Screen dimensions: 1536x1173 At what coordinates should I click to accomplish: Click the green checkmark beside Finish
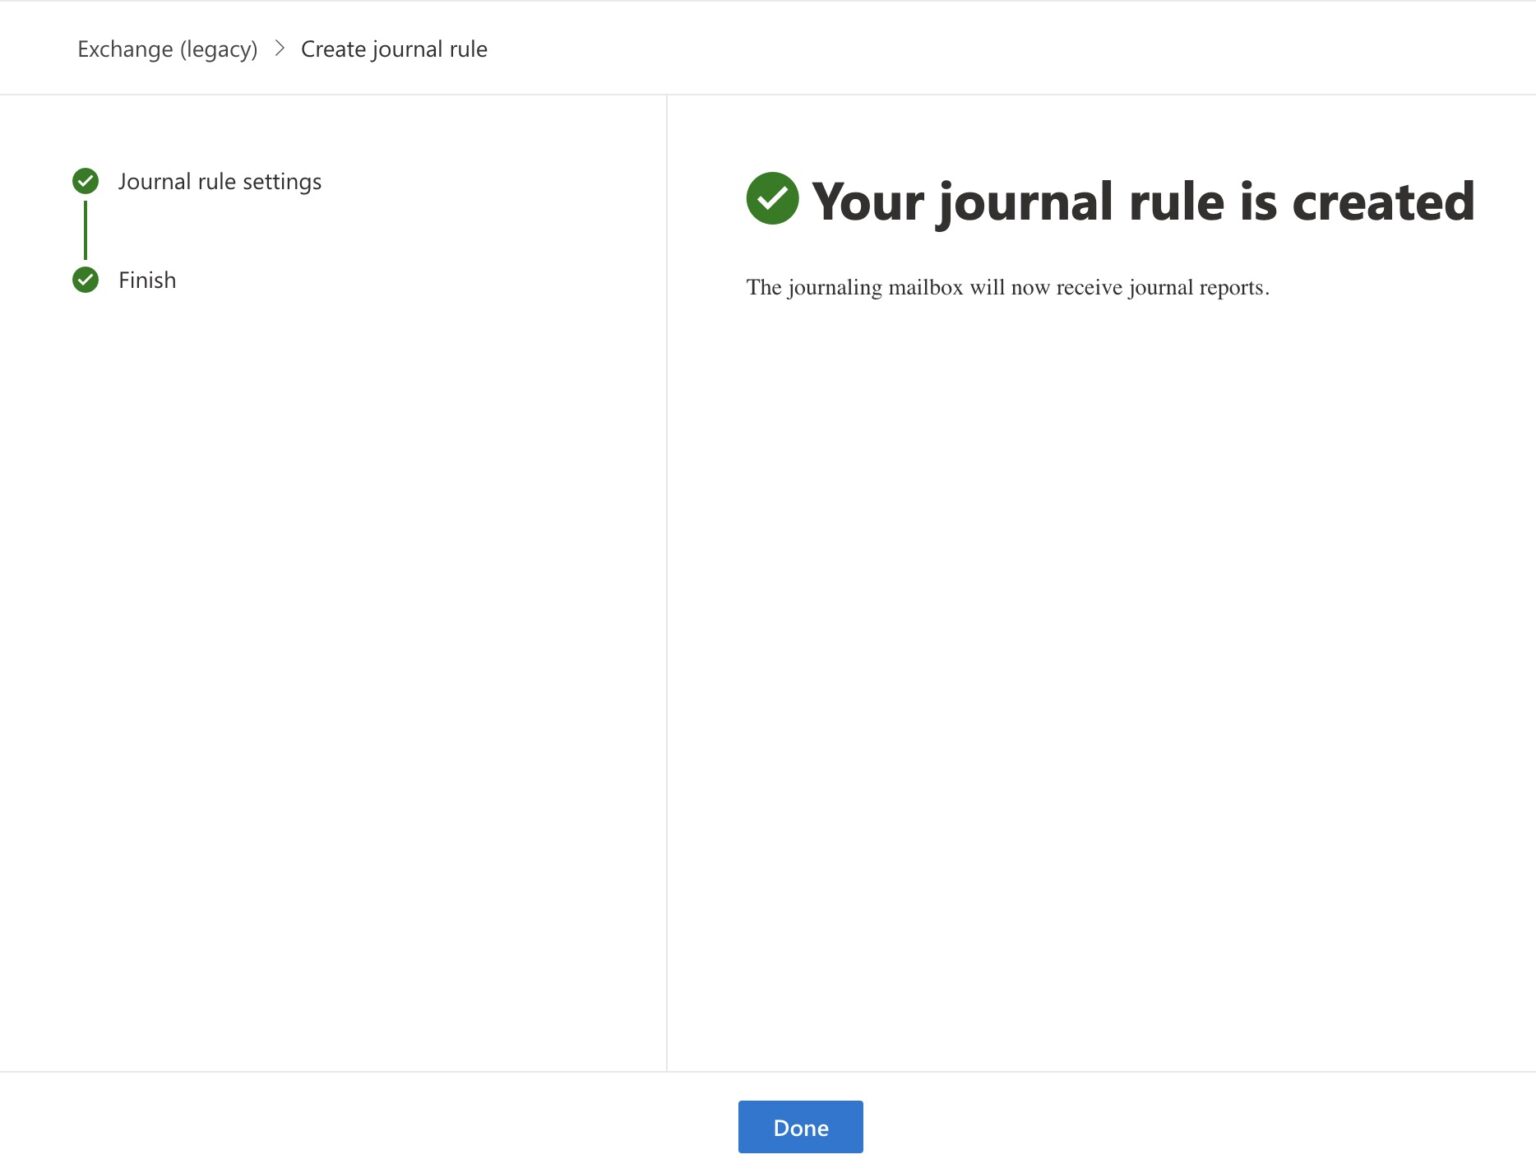click(x=85, y=280)
